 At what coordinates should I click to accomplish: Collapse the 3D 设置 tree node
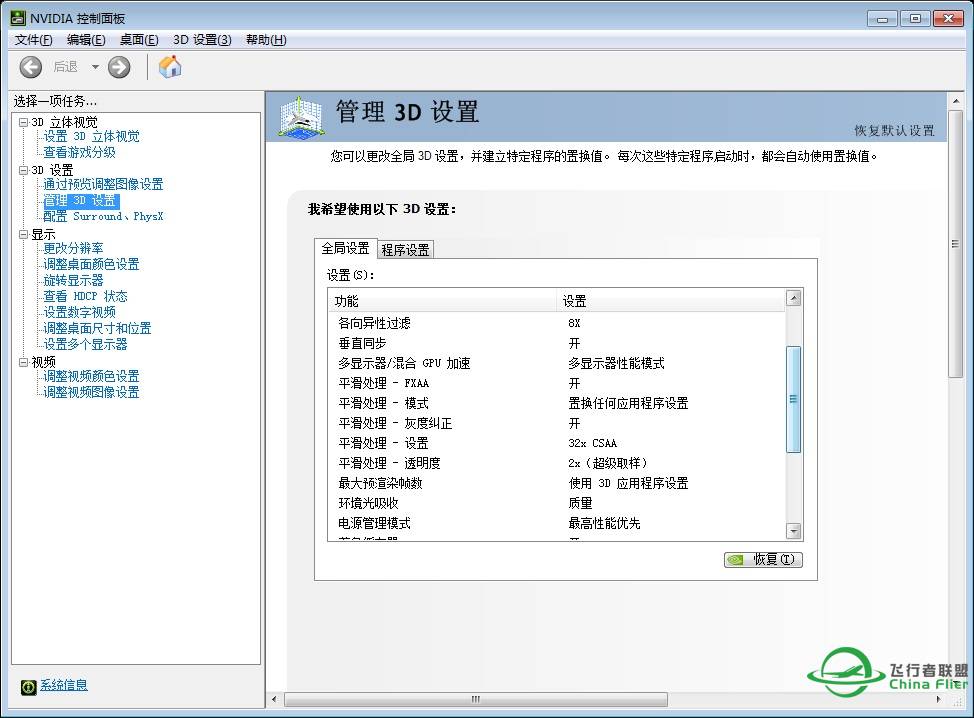tap(24, 170)
